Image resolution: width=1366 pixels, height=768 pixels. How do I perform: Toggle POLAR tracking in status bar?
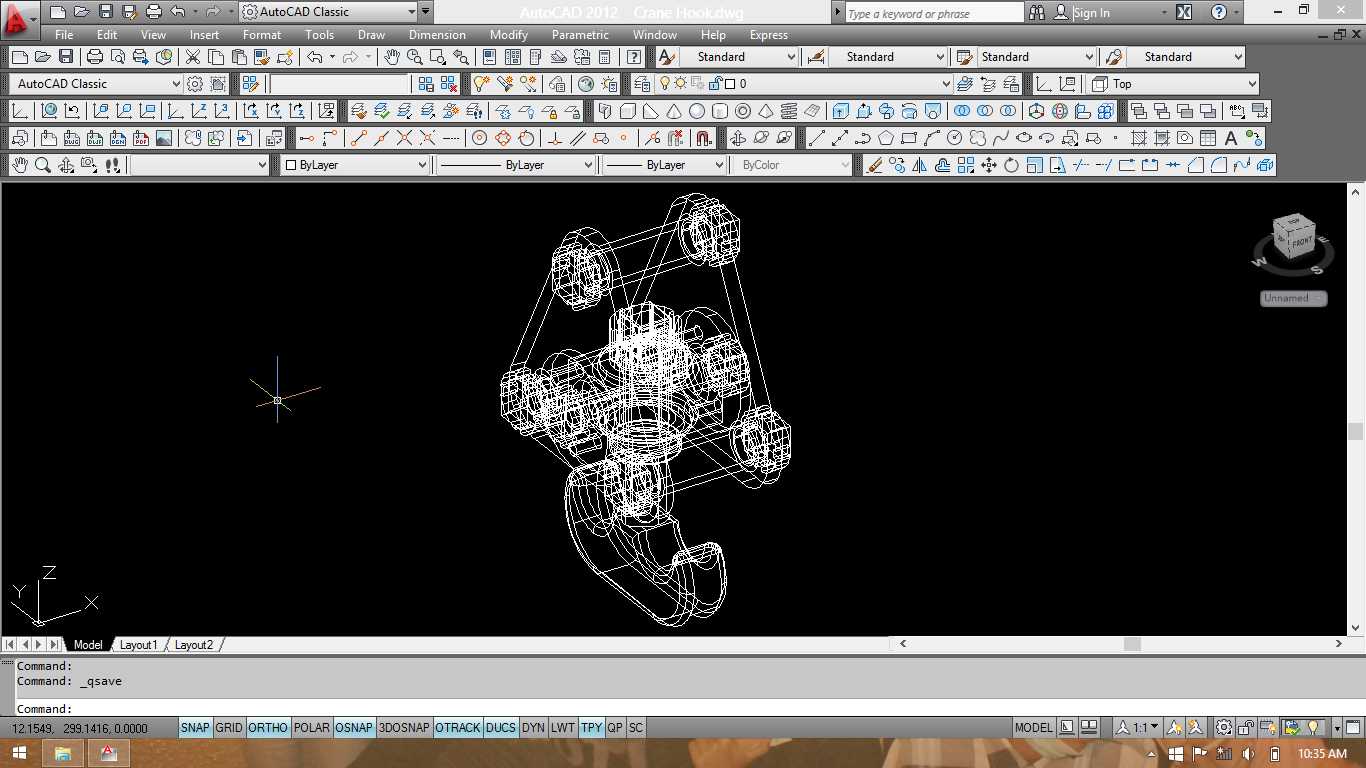[312, 728]
